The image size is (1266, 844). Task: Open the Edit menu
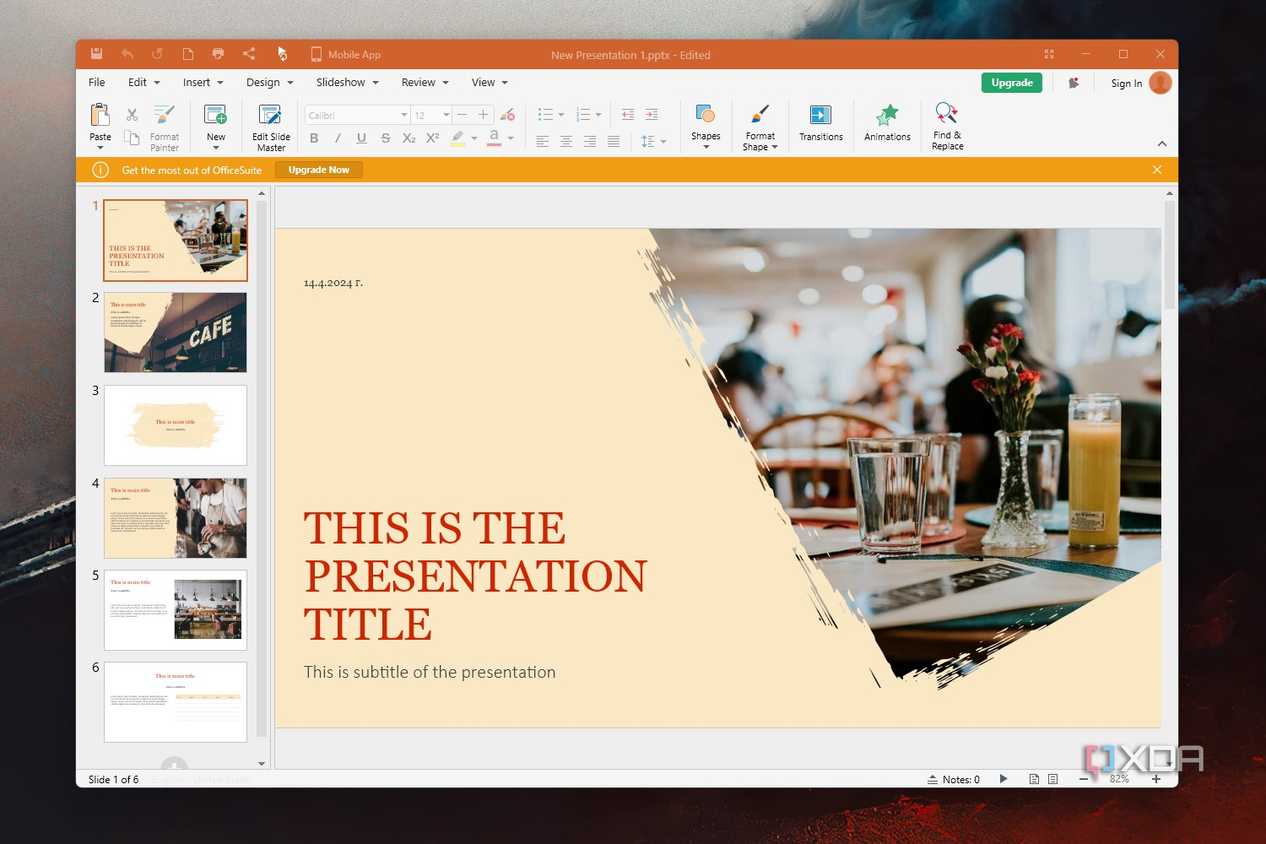[x=143, y=82]
